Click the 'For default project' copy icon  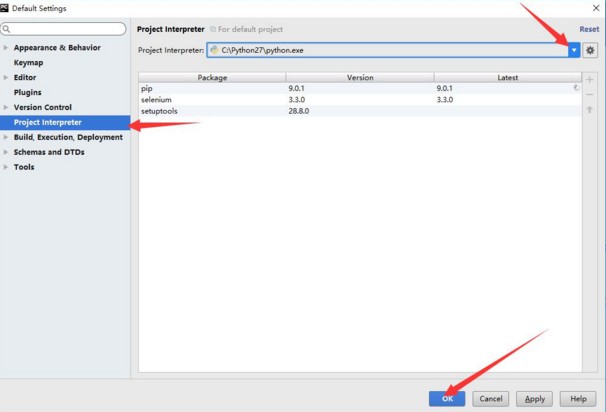tap(213, 29)
